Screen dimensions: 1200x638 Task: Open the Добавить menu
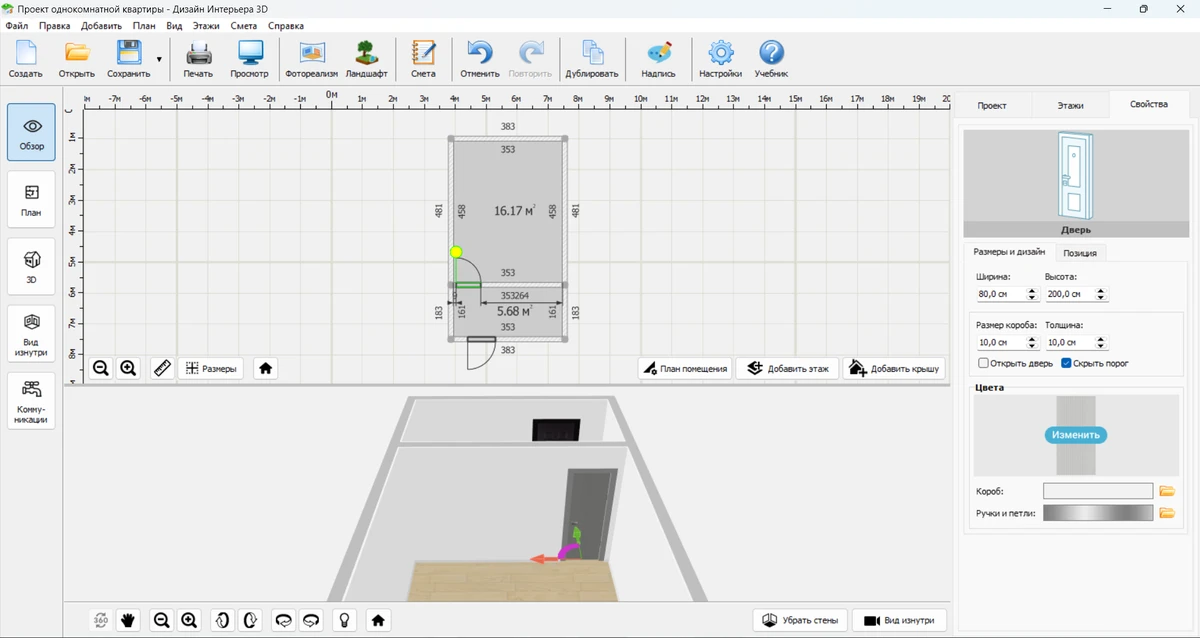pyautogui.click(x=102, y=25)
